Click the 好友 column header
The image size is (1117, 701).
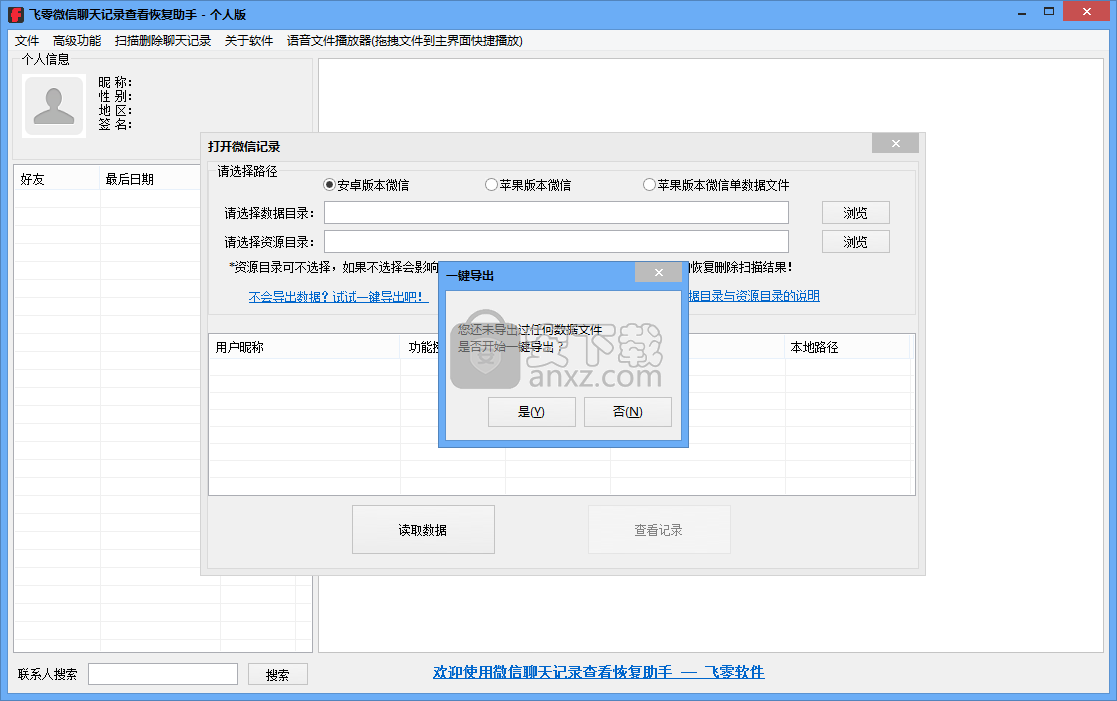point(57,179)
